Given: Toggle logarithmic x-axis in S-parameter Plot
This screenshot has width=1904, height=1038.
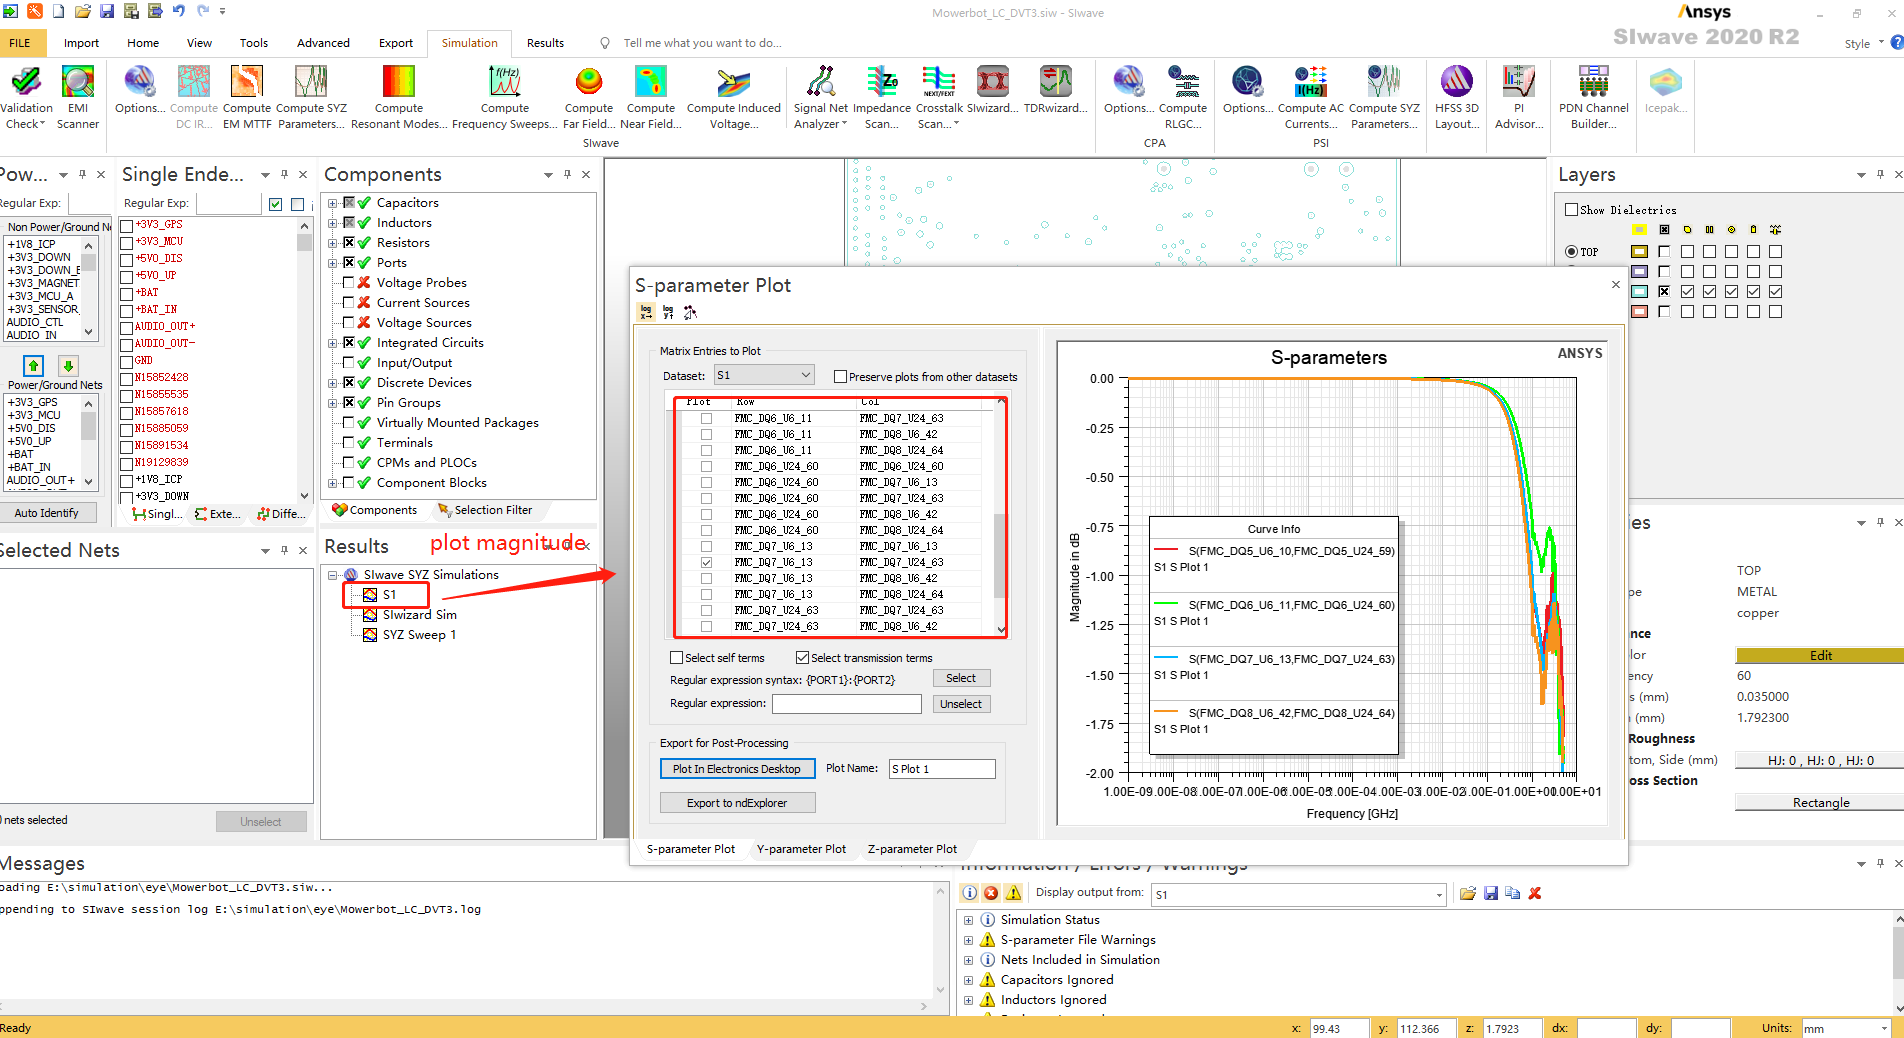Looking at the screenshot, I should [645, 312].
